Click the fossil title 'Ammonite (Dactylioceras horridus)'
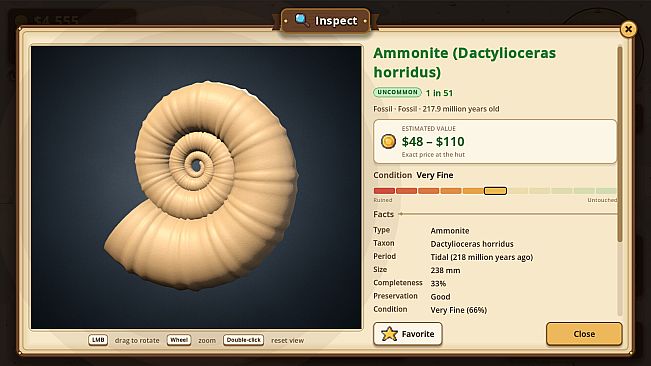 point(464,63)
